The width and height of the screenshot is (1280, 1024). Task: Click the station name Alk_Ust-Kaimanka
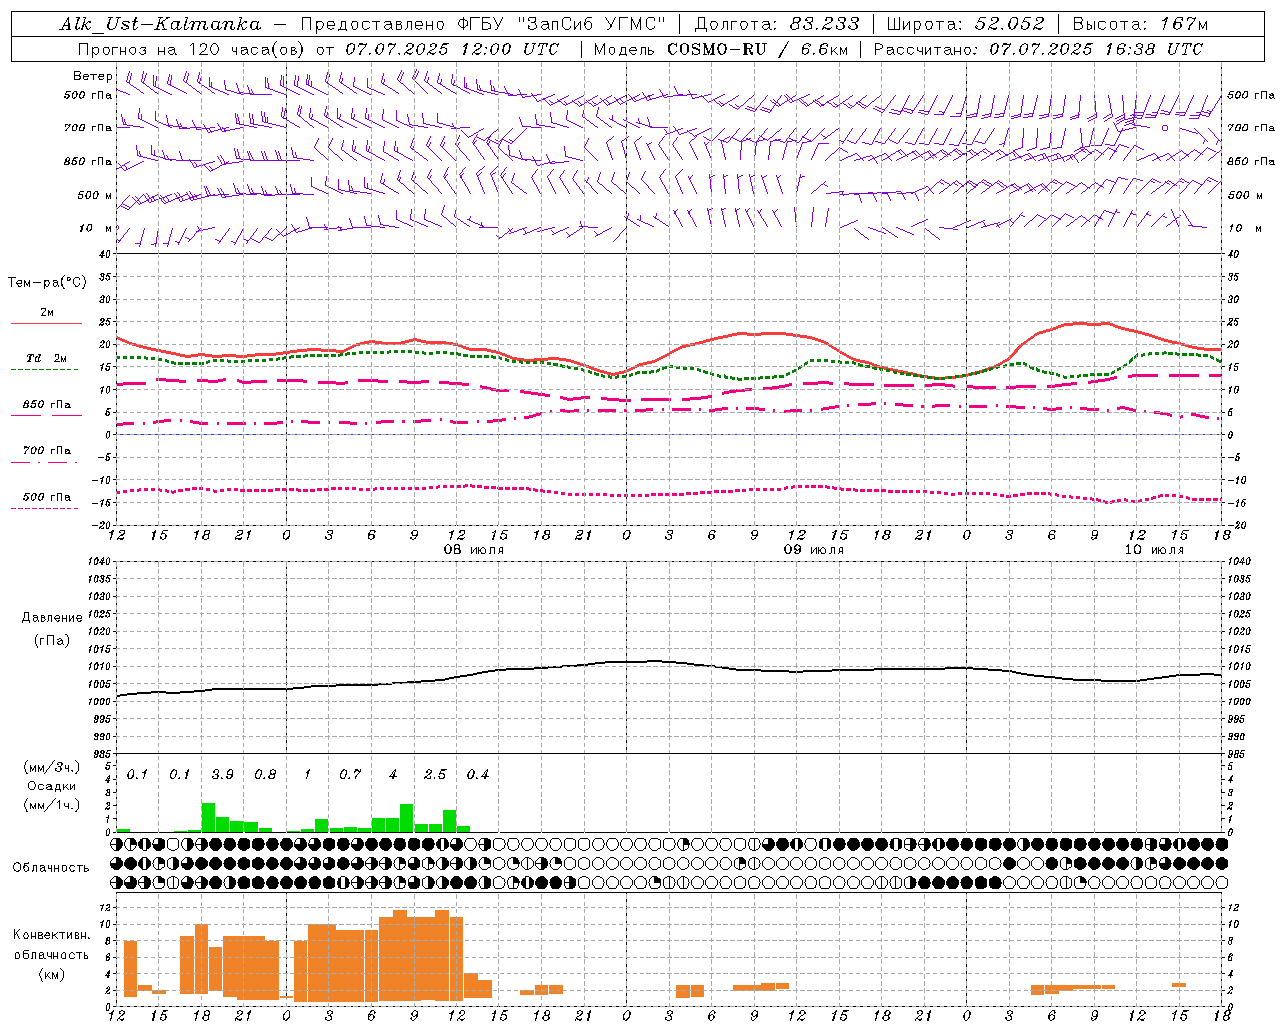[160, 24]
